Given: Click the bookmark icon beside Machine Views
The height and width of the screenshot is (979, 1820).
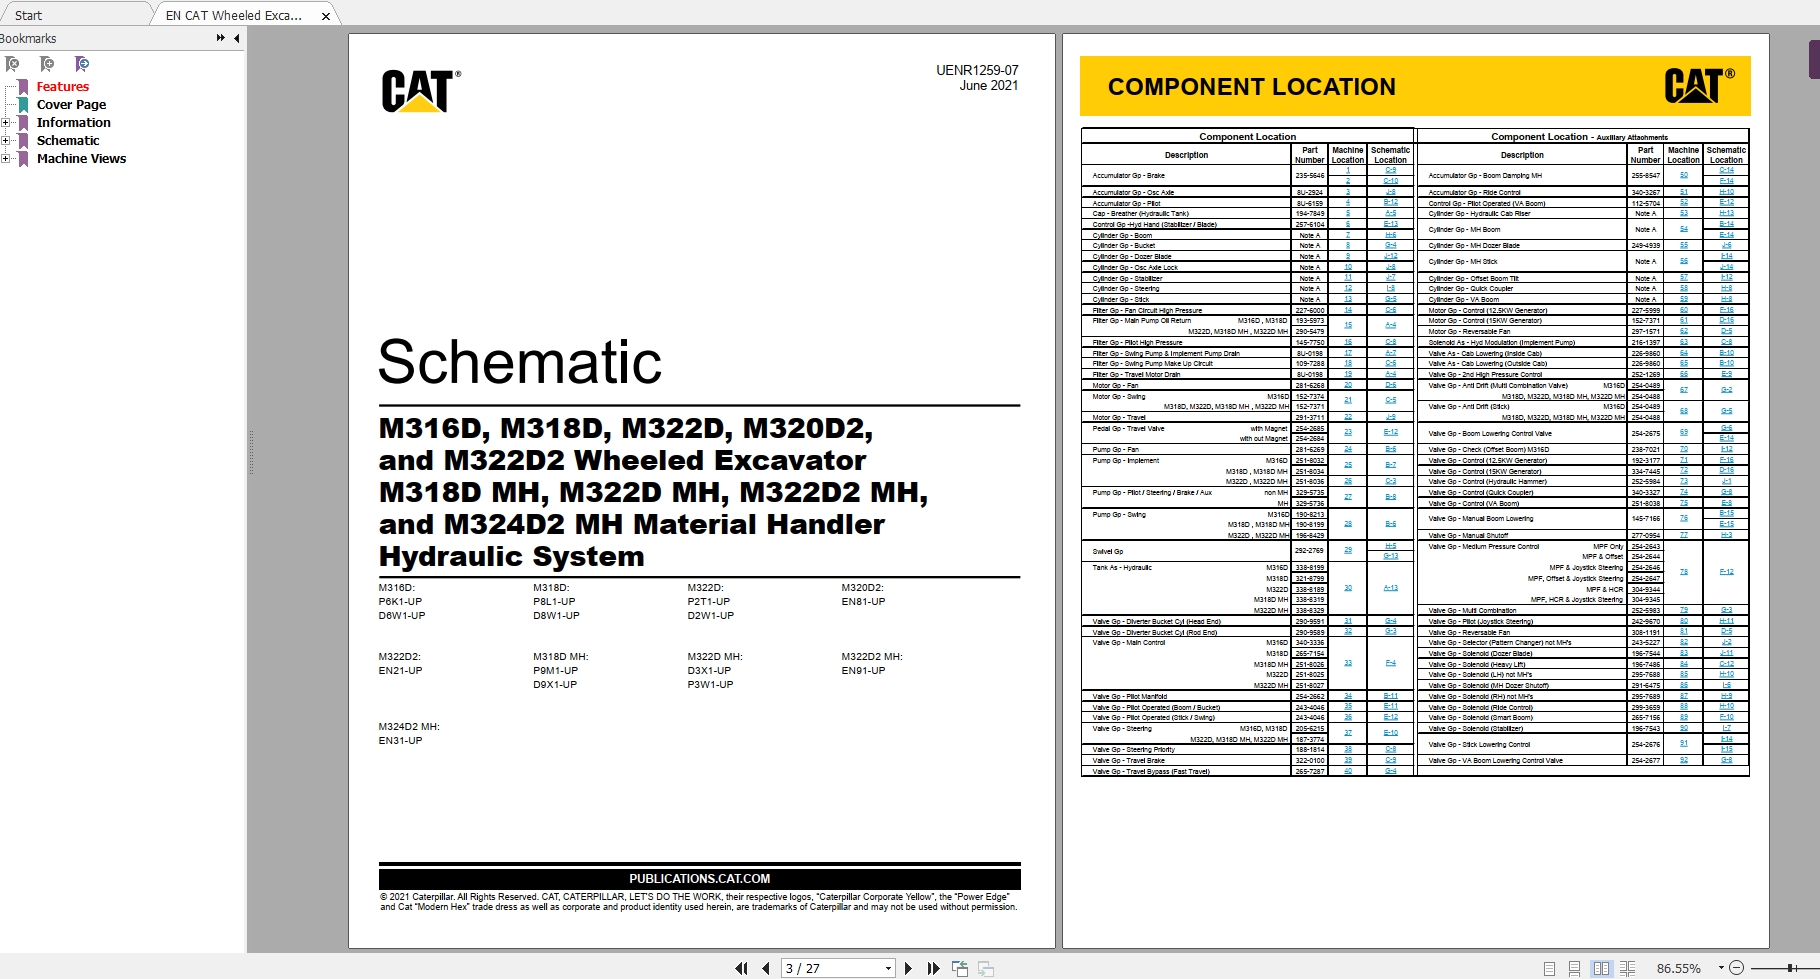Looking at the screenshot, I should [24, 159].
